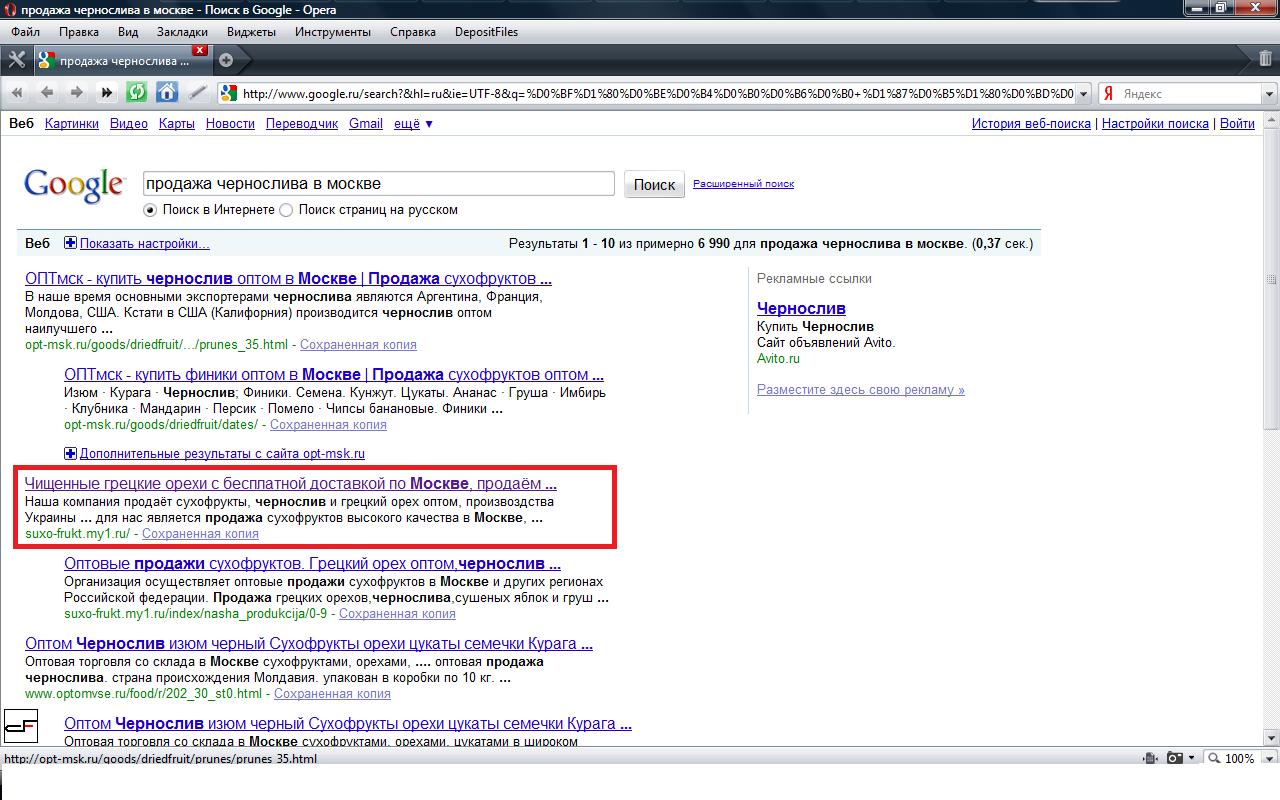
Task: Open the 'Чищенные грецкие орехи' result
Action: tap(291, 484)
